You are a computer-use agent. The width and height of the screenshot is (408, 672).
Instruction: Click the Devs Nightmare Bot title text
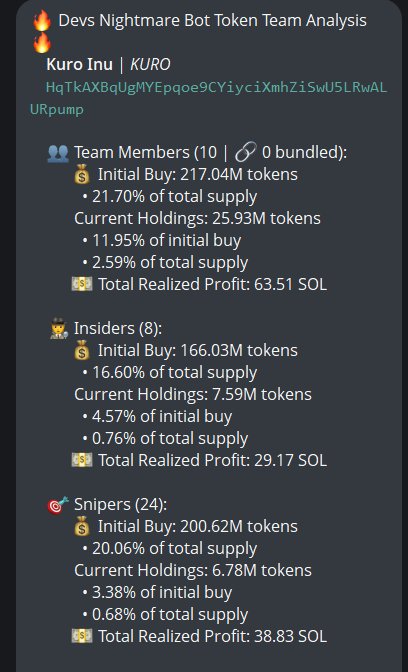pos(213,21)
